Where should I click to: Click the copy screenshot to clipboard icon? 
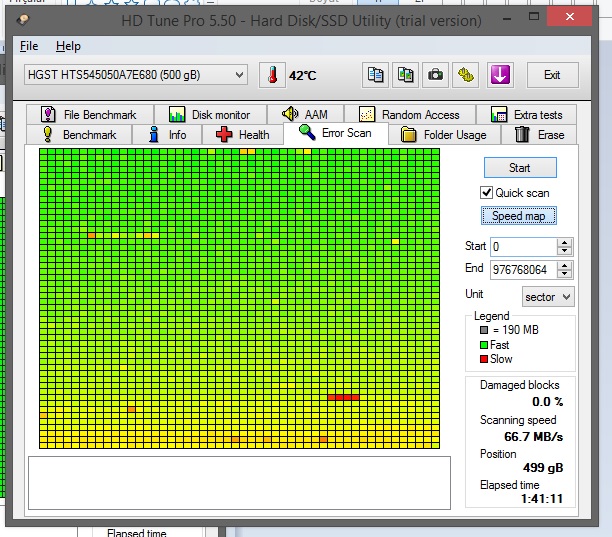tap(406, 75)
